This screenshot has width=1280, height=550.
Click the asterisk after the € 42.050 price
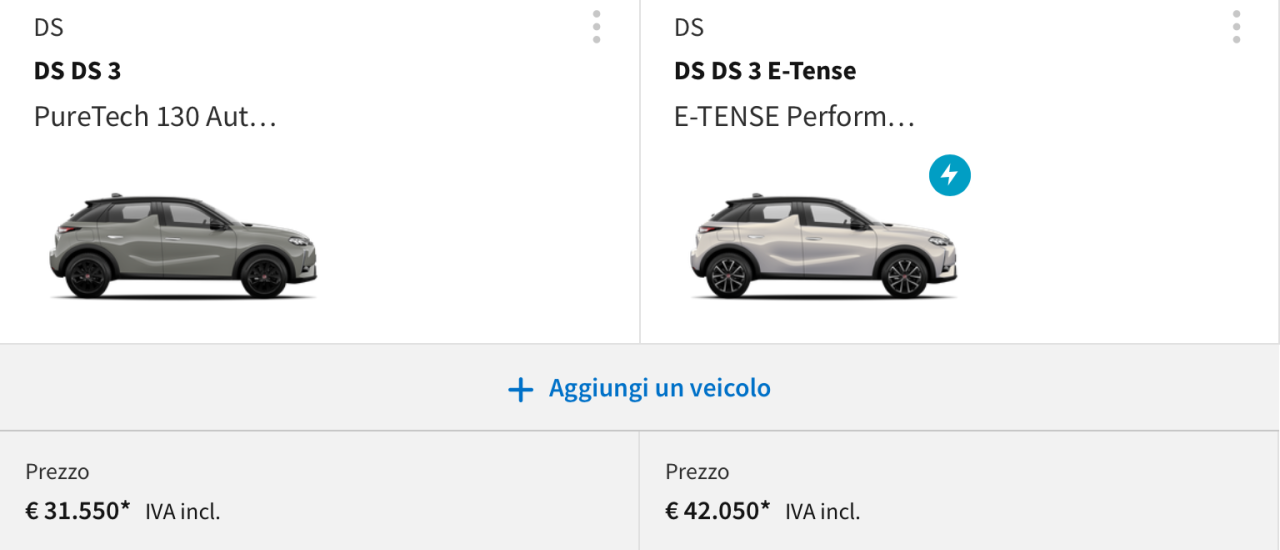(766, 507)
